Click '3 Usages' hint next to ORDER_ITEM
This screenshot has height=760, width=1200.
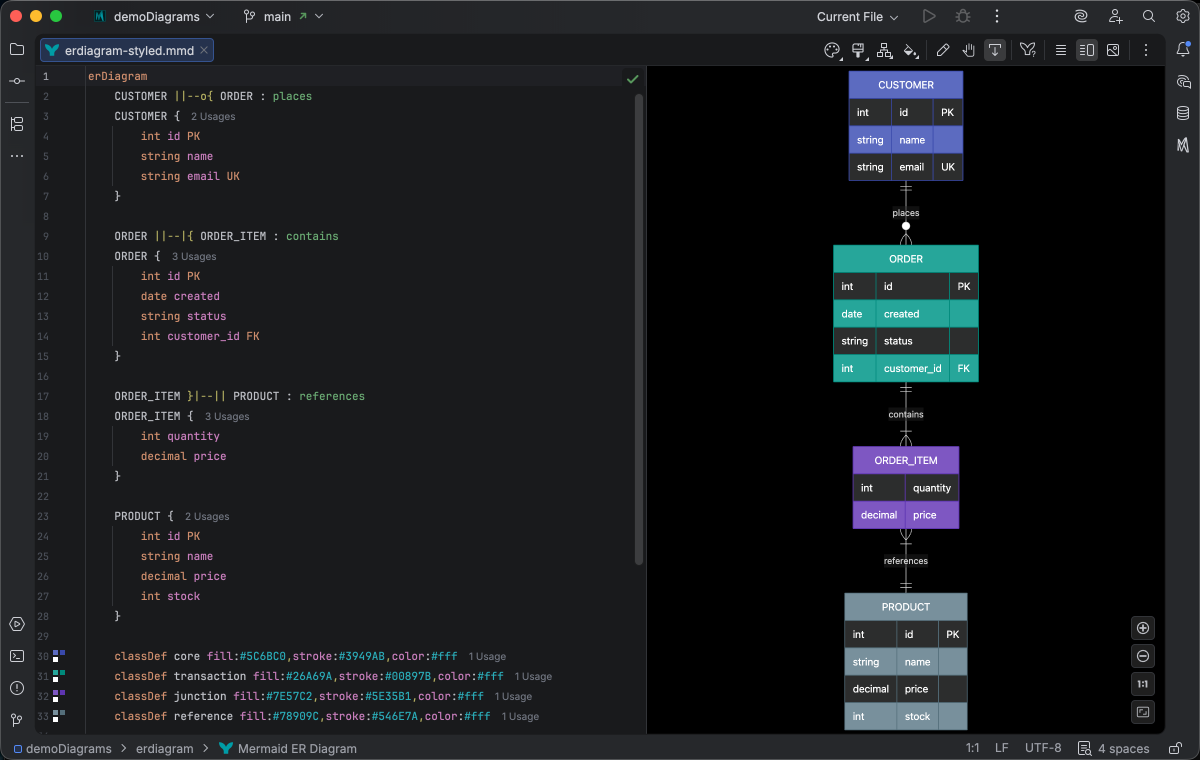pos(227,417)
